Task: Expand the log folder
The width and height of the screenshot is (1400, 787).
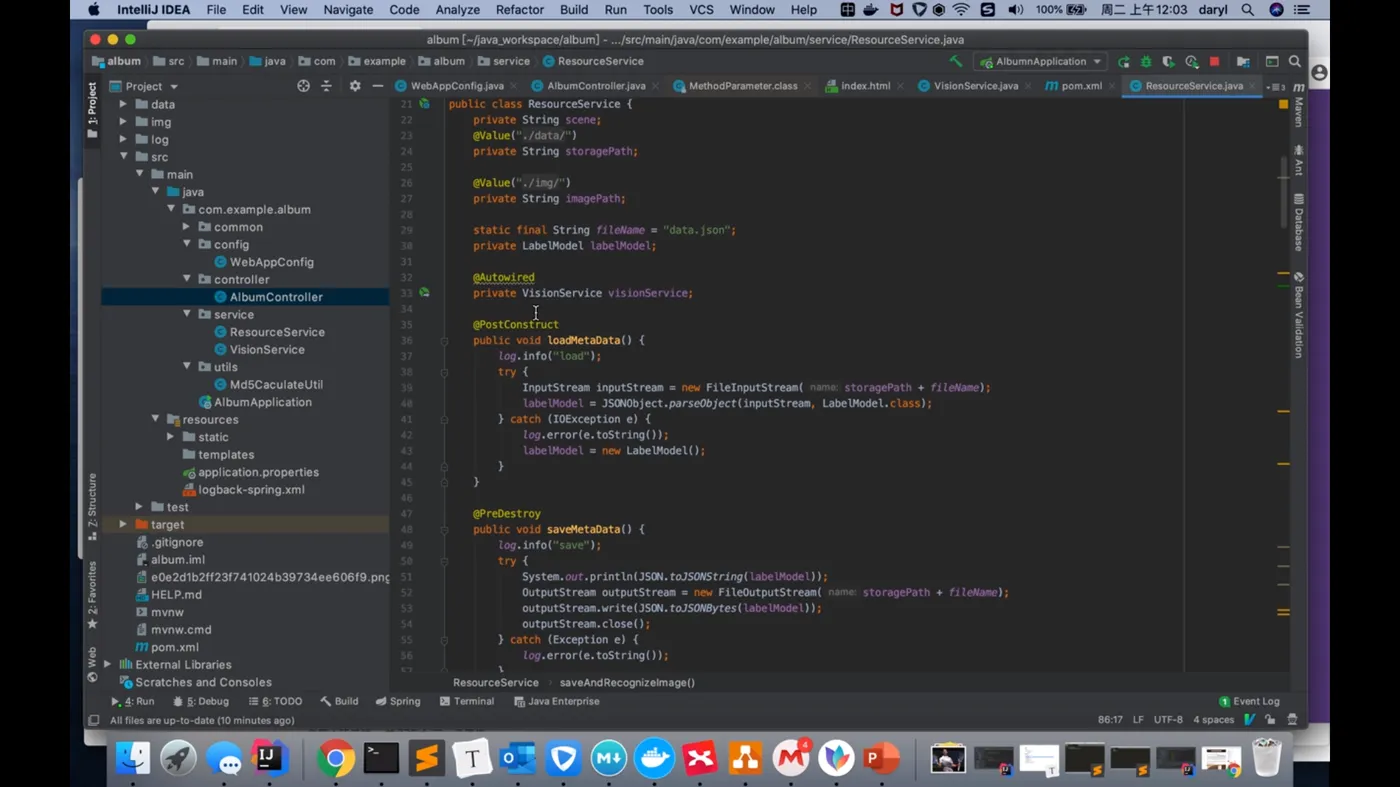Action: click(123, 139)
